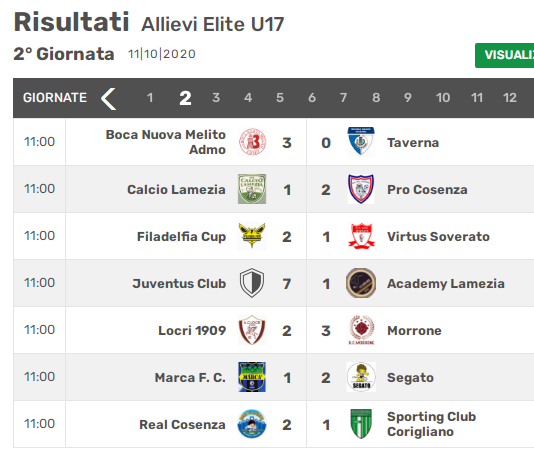Click the Real Cosenza team name

tap(183, 425)
